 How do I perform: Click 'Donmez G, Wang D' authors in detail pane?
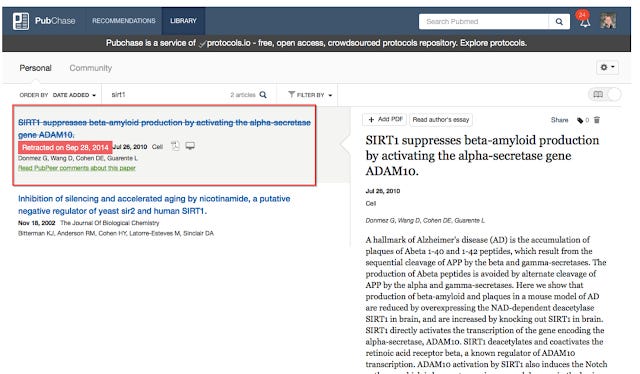coord(425,220)
